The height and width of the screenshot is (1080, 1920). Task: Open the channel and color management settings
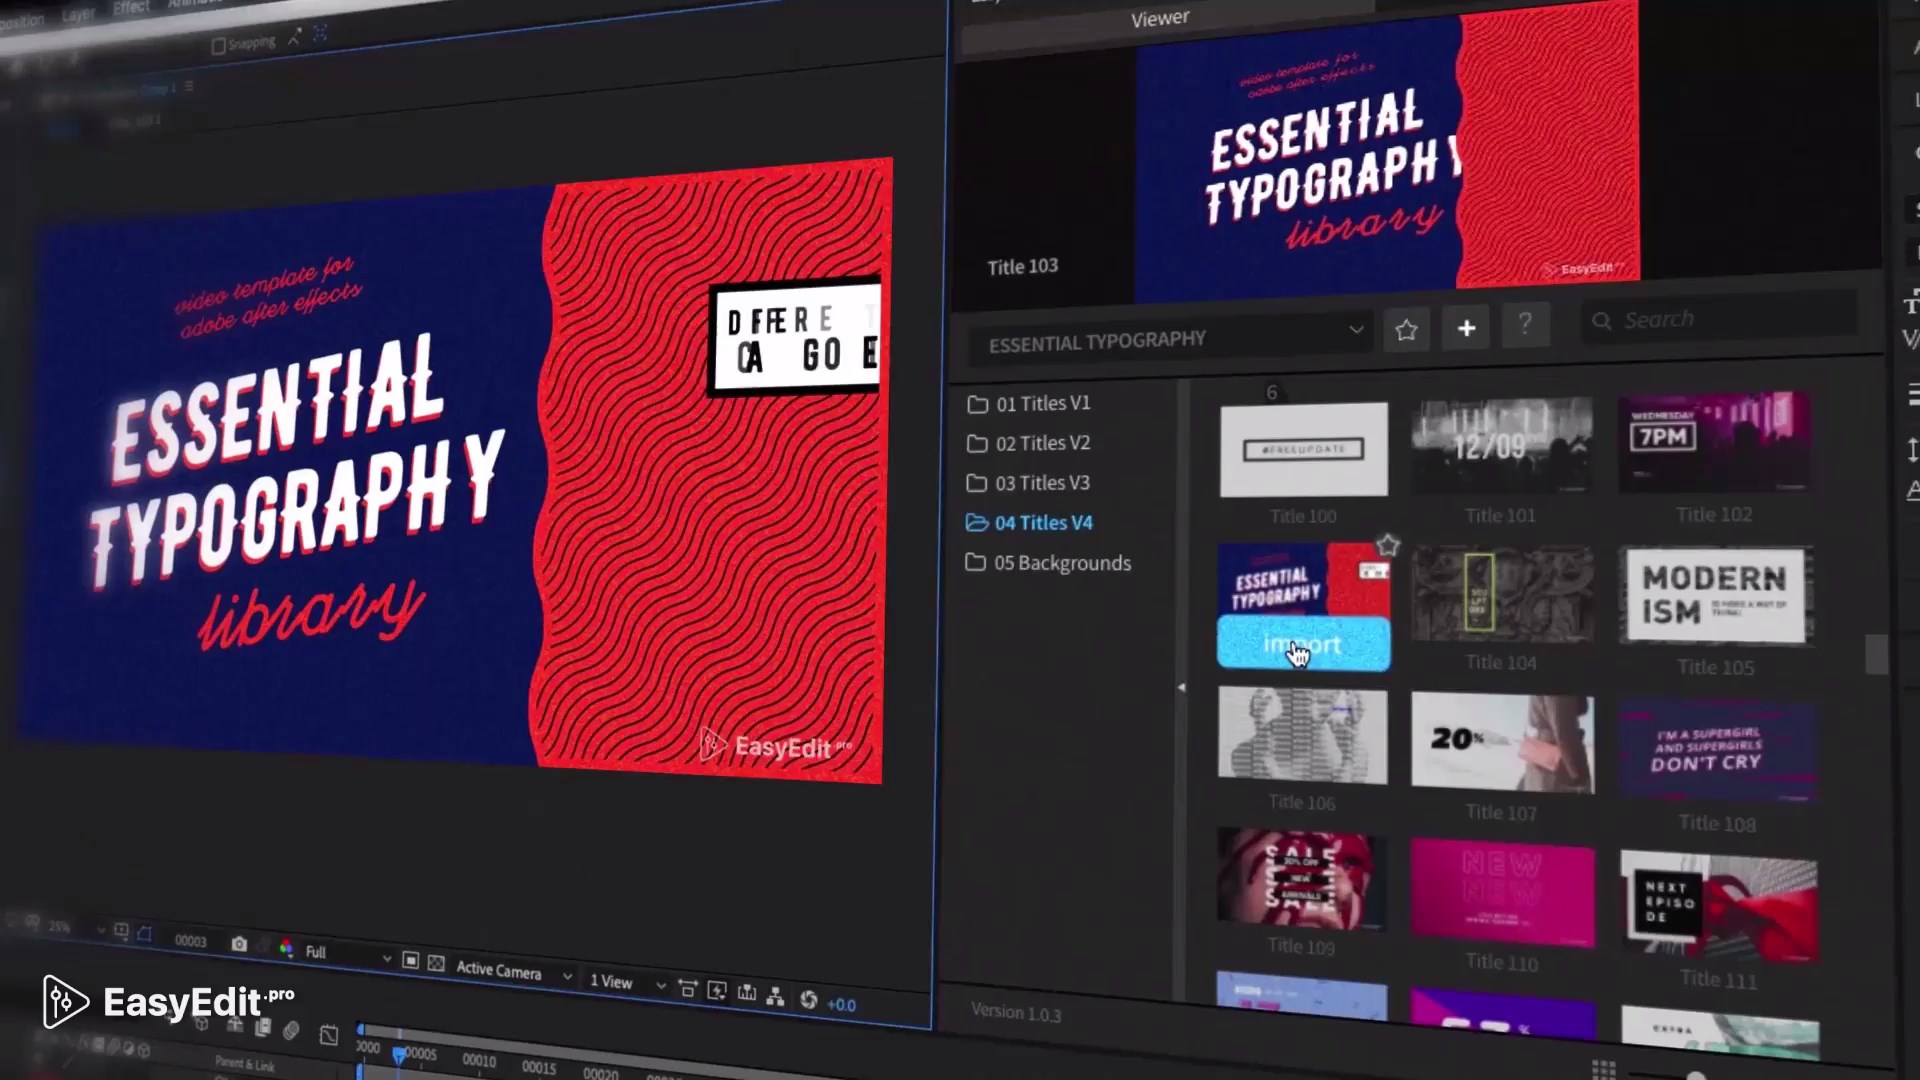[x=287, y=945]
